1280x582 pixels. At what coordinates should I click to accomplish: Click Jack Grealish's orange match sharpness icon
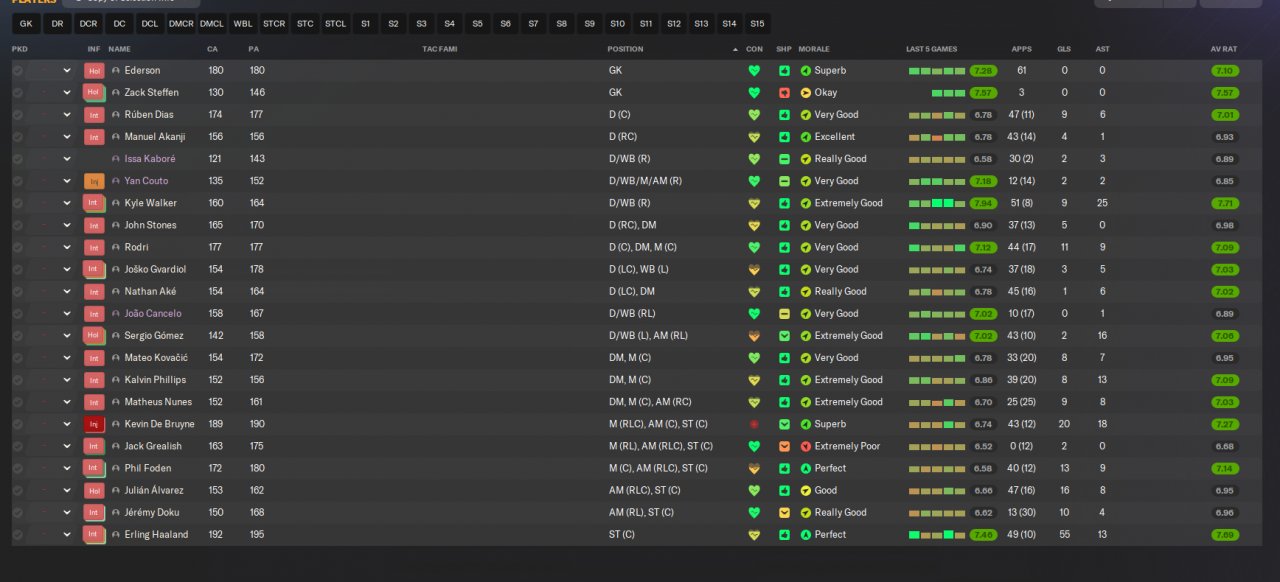785,446
